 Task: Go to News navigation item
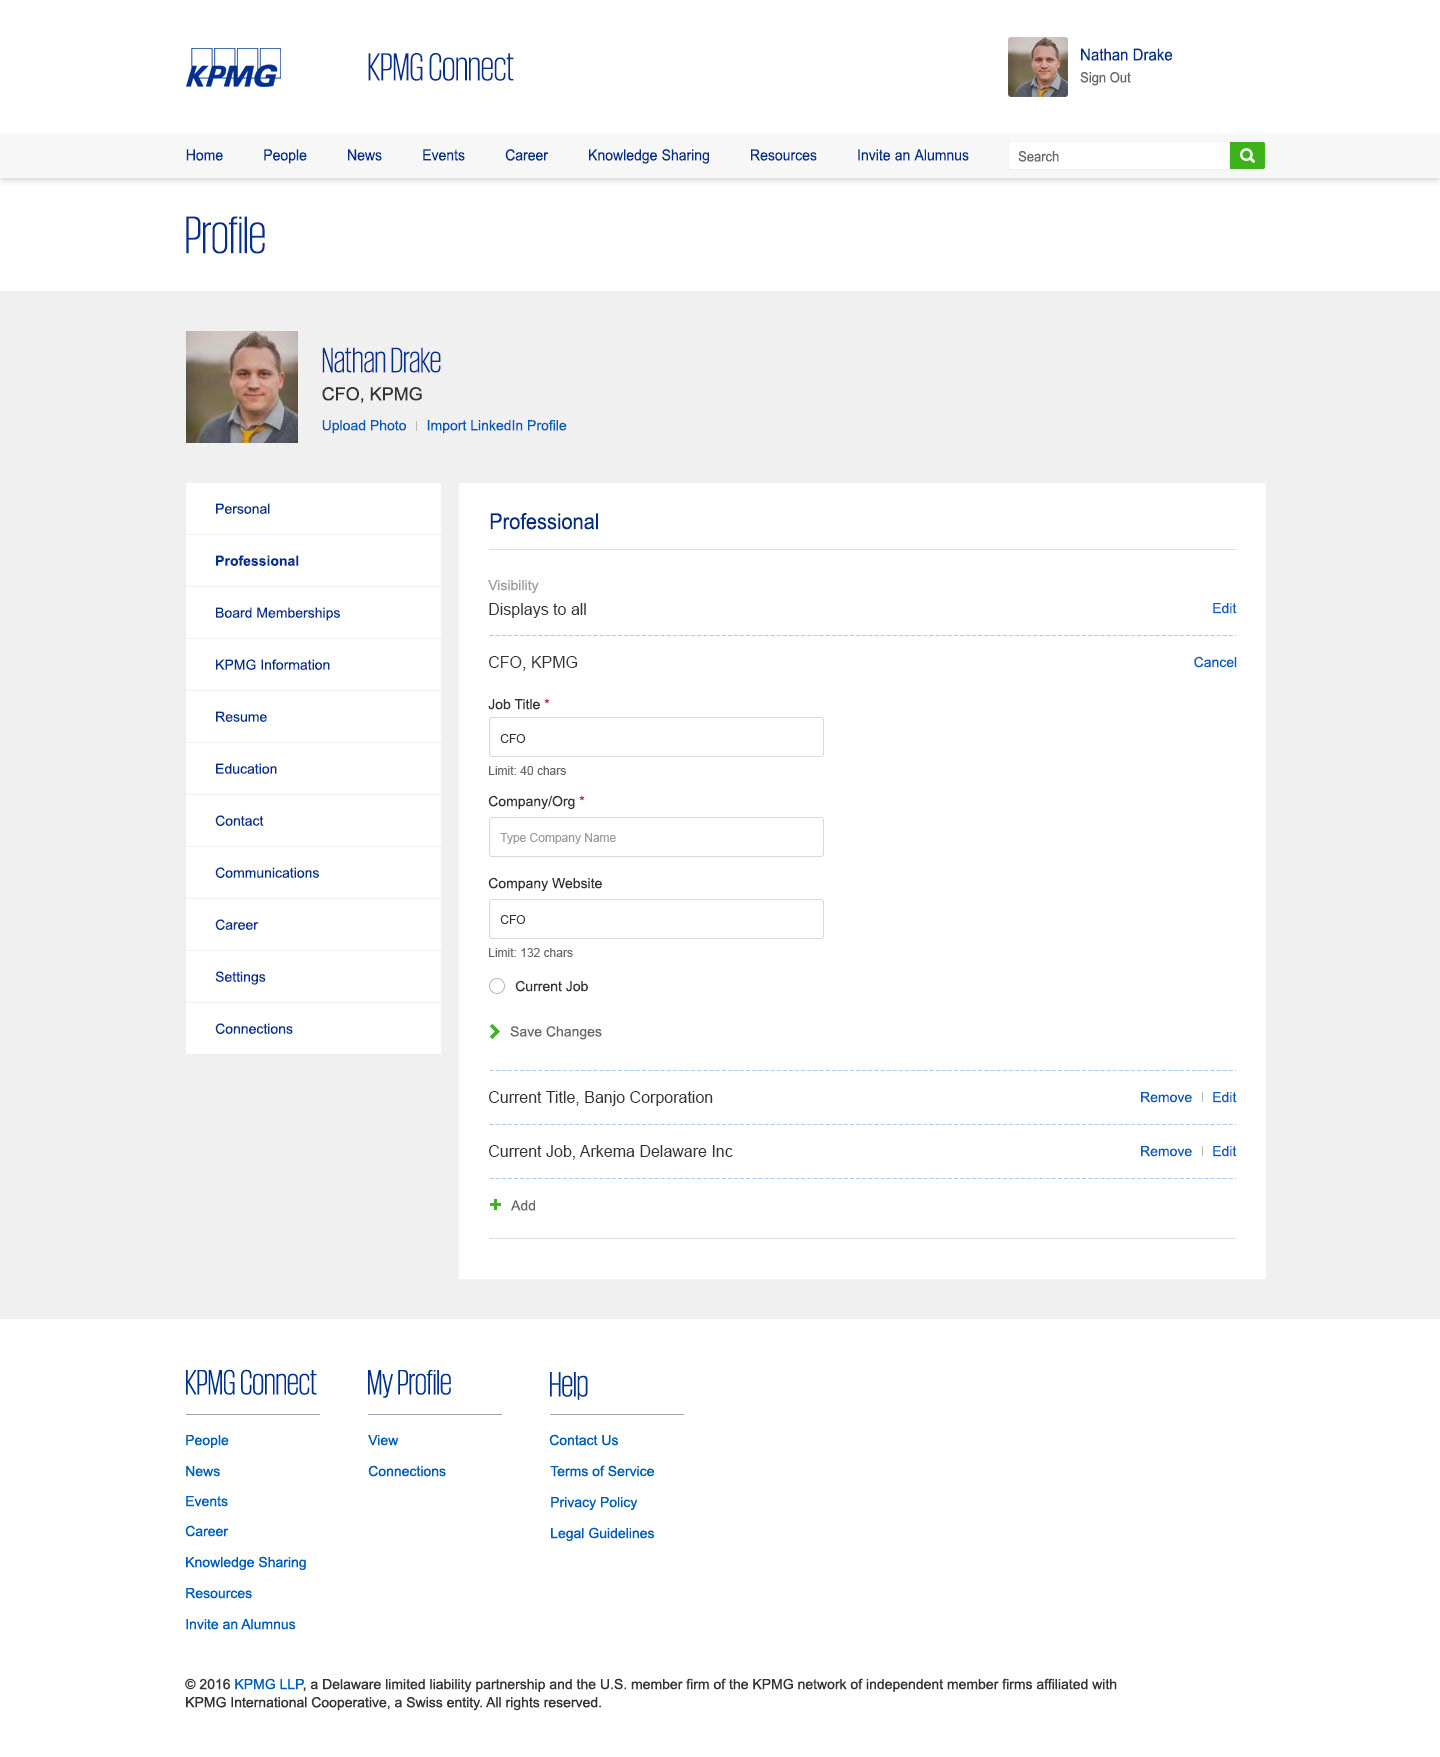pos(364,156)
